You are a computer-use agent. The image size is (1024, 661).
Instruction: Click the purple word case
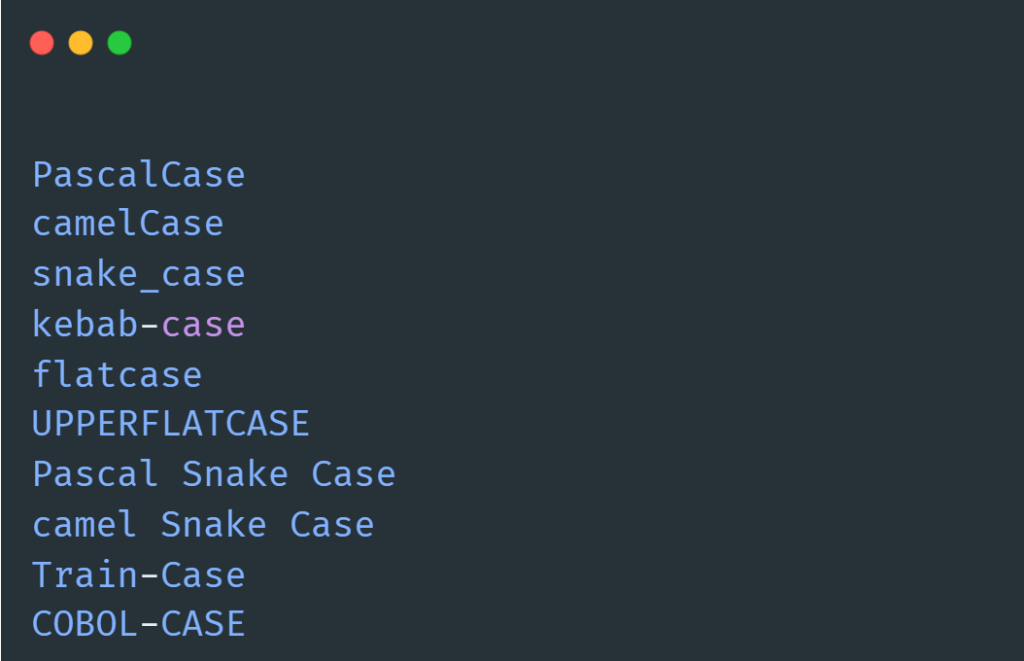pos(203,324)
